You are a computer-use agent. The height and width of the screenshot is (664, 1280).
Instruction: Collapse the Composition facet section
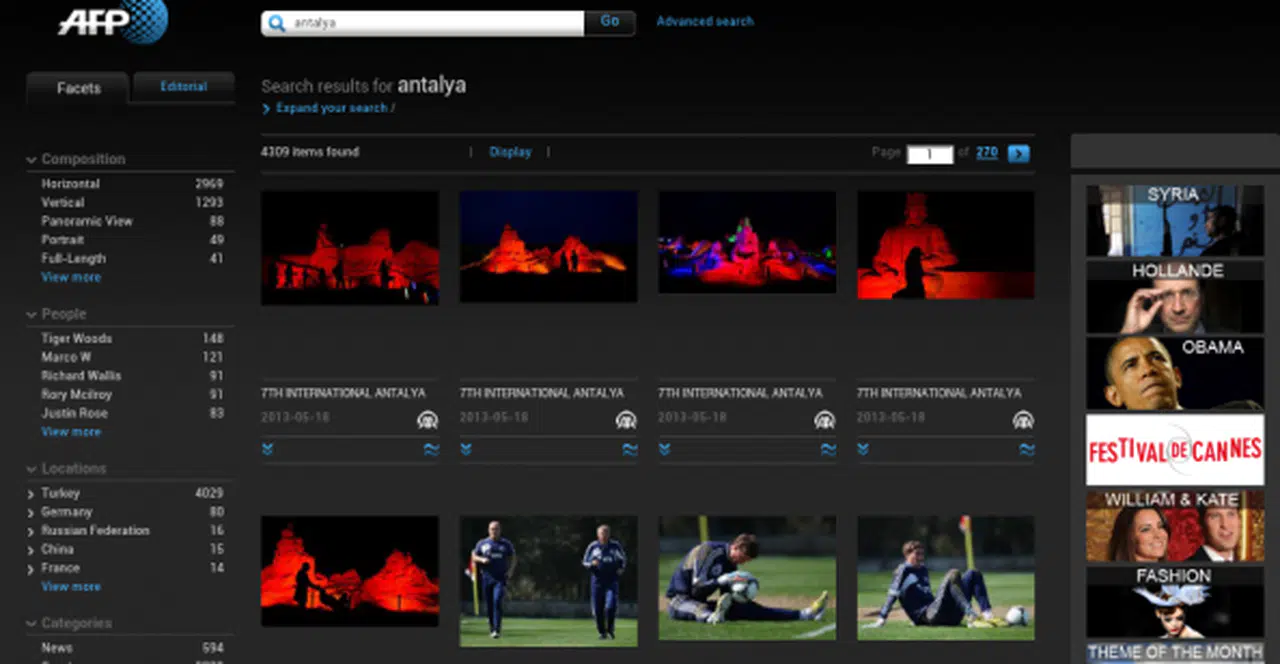[32, 160]
